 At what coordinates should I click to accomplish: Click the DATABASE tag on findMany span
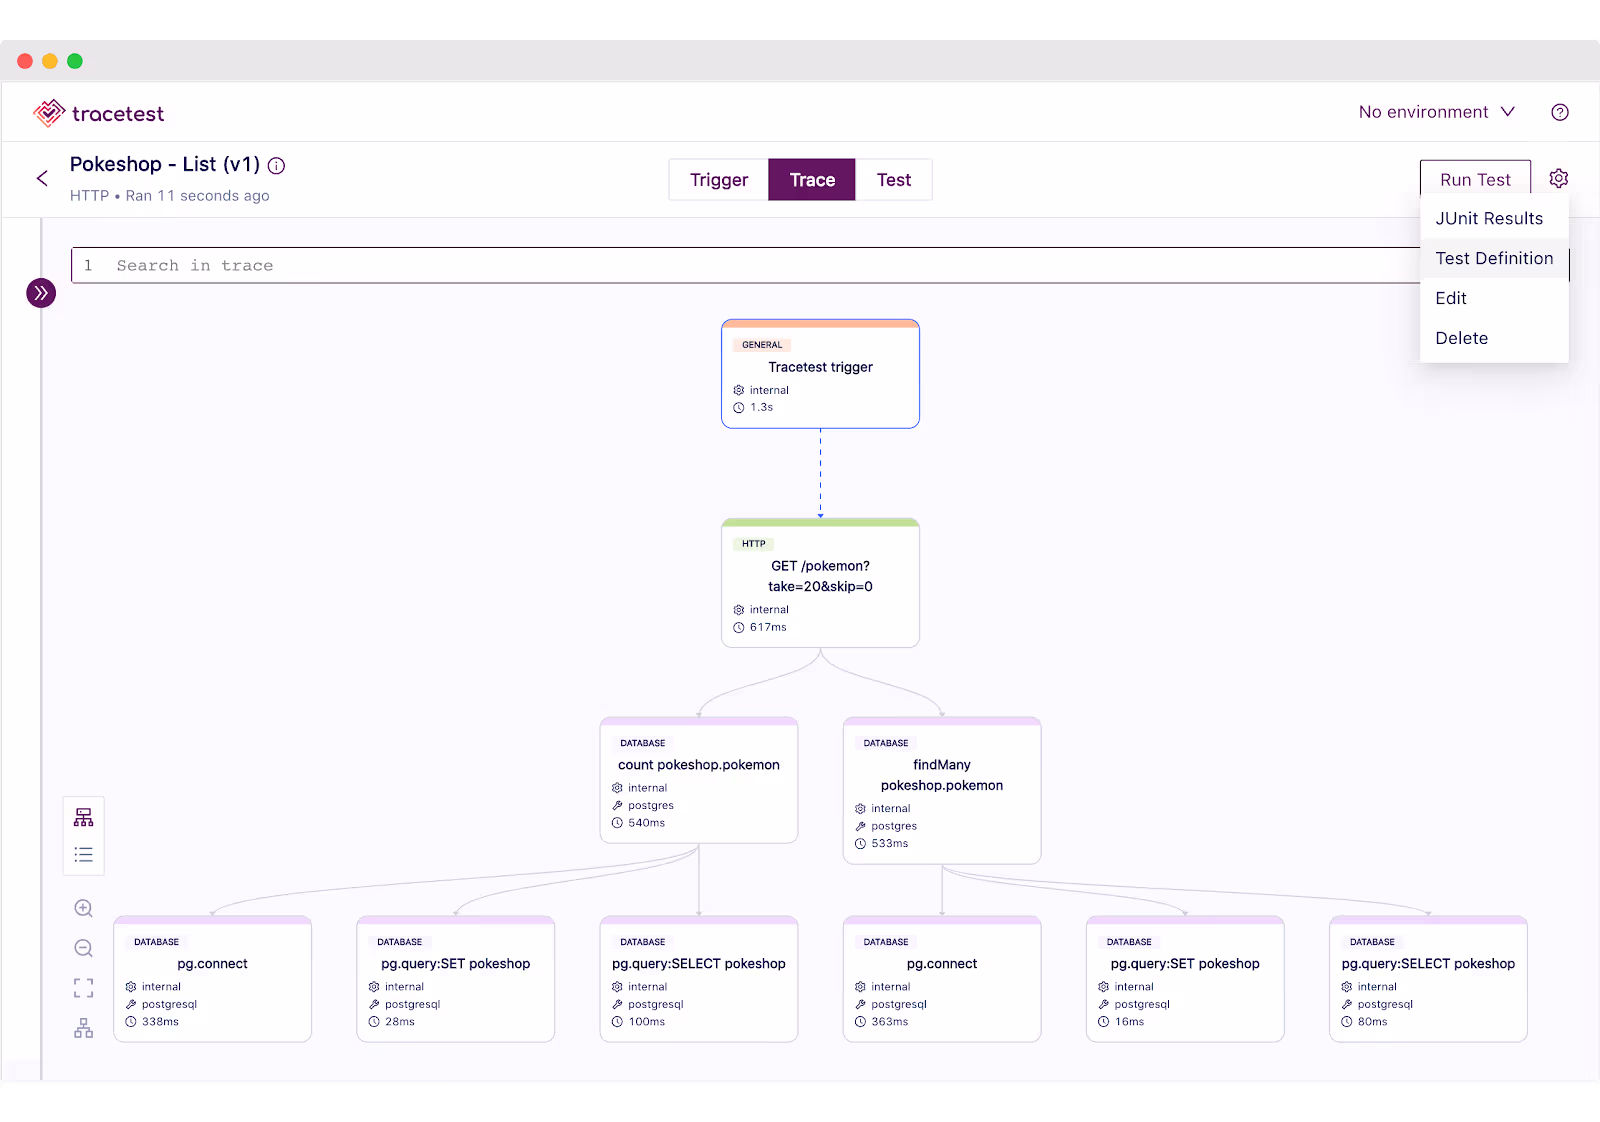coord(886,743)
